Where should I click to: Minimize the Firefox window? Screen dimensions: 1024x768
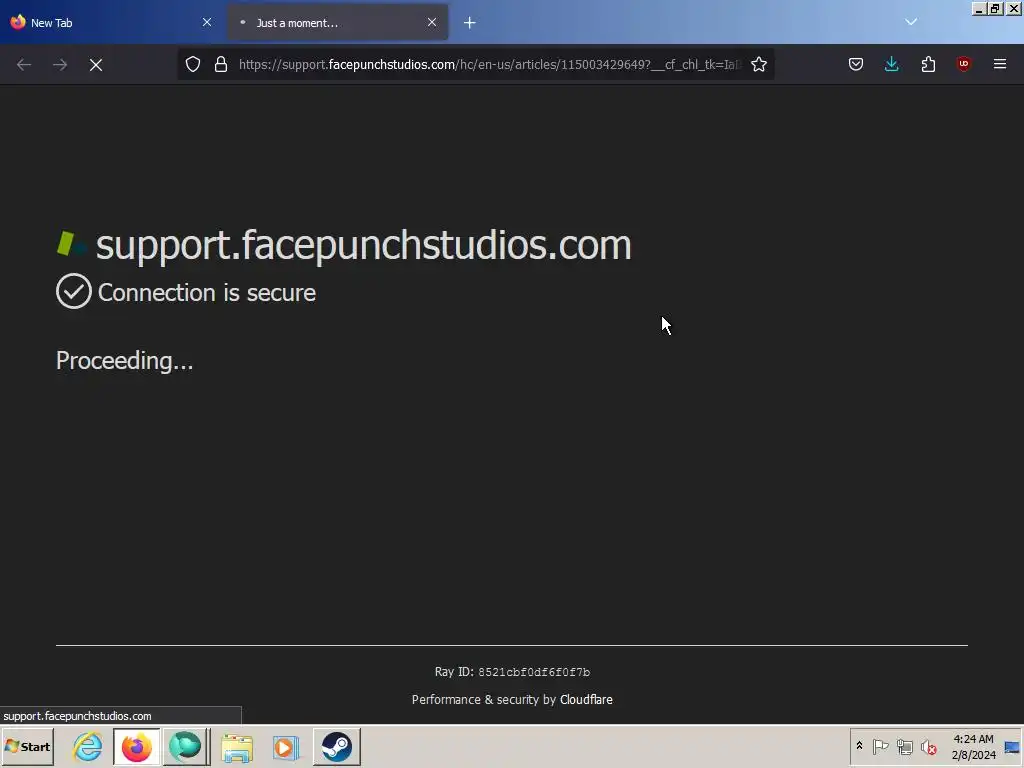(x=979, y=8)
